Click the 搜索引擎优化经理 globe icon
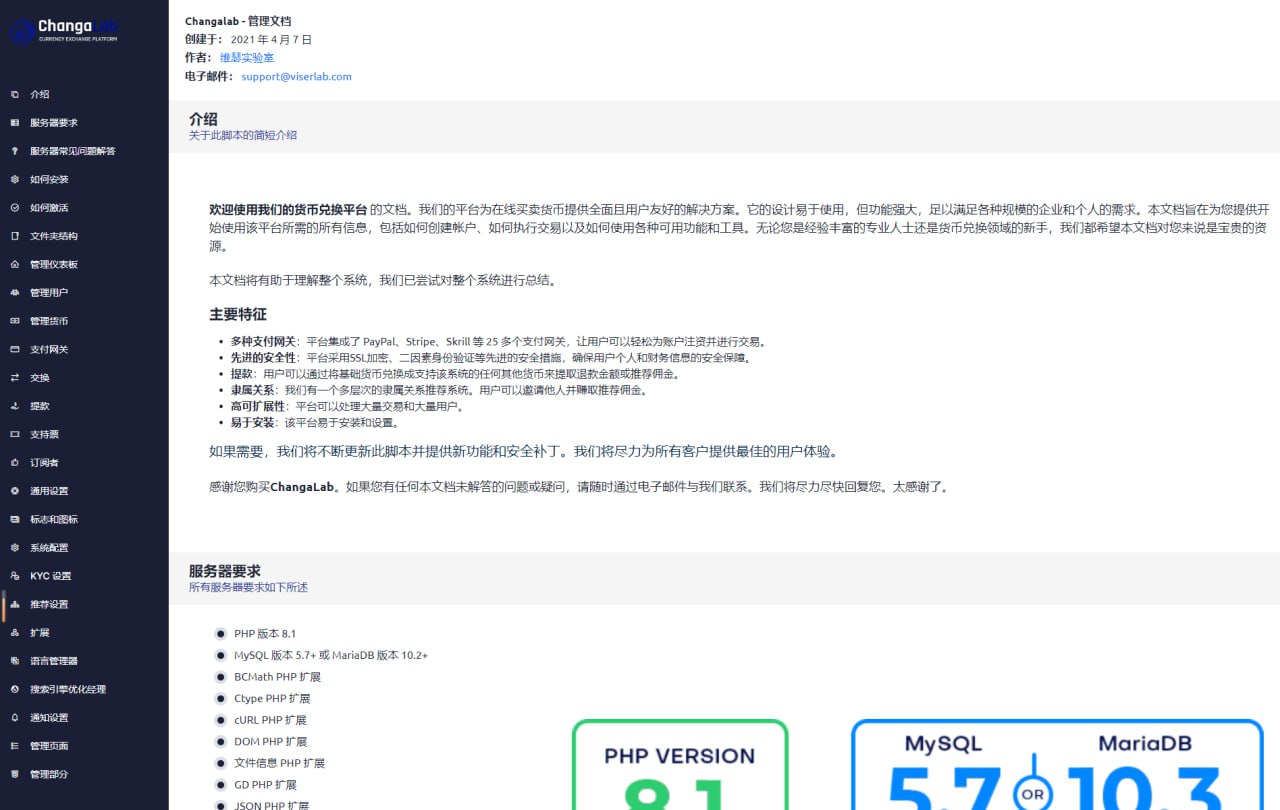 tap(14, 688)
